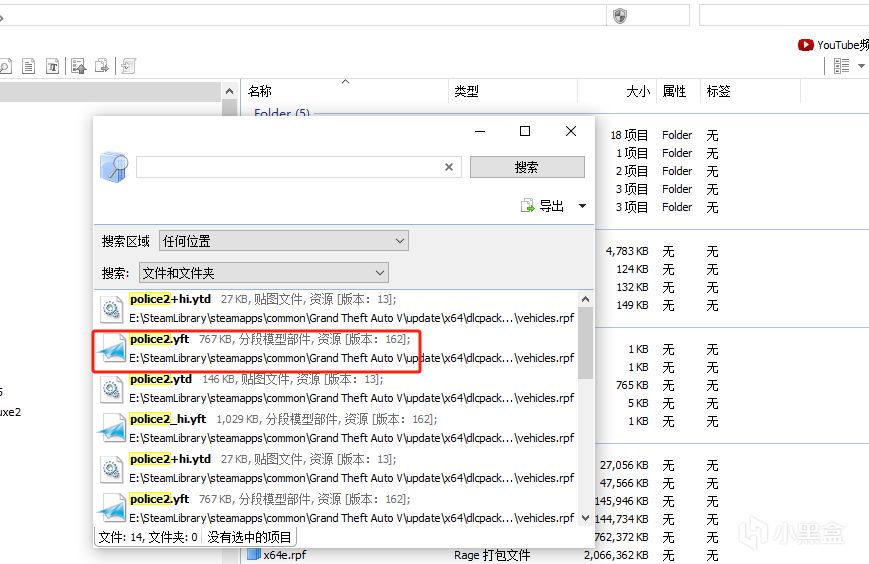Screen dimensions: 869x564
Task: Click the export files arrow toolbar icon
Action: [x=102, y=66]
